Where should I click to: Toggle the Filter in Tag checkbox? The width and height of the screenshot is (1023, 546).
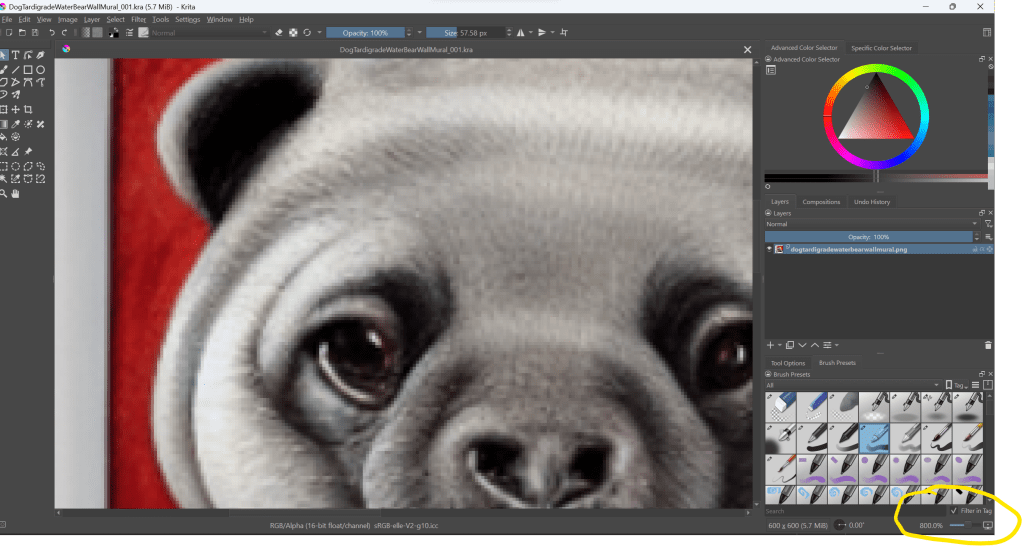(x=954, y=510)
